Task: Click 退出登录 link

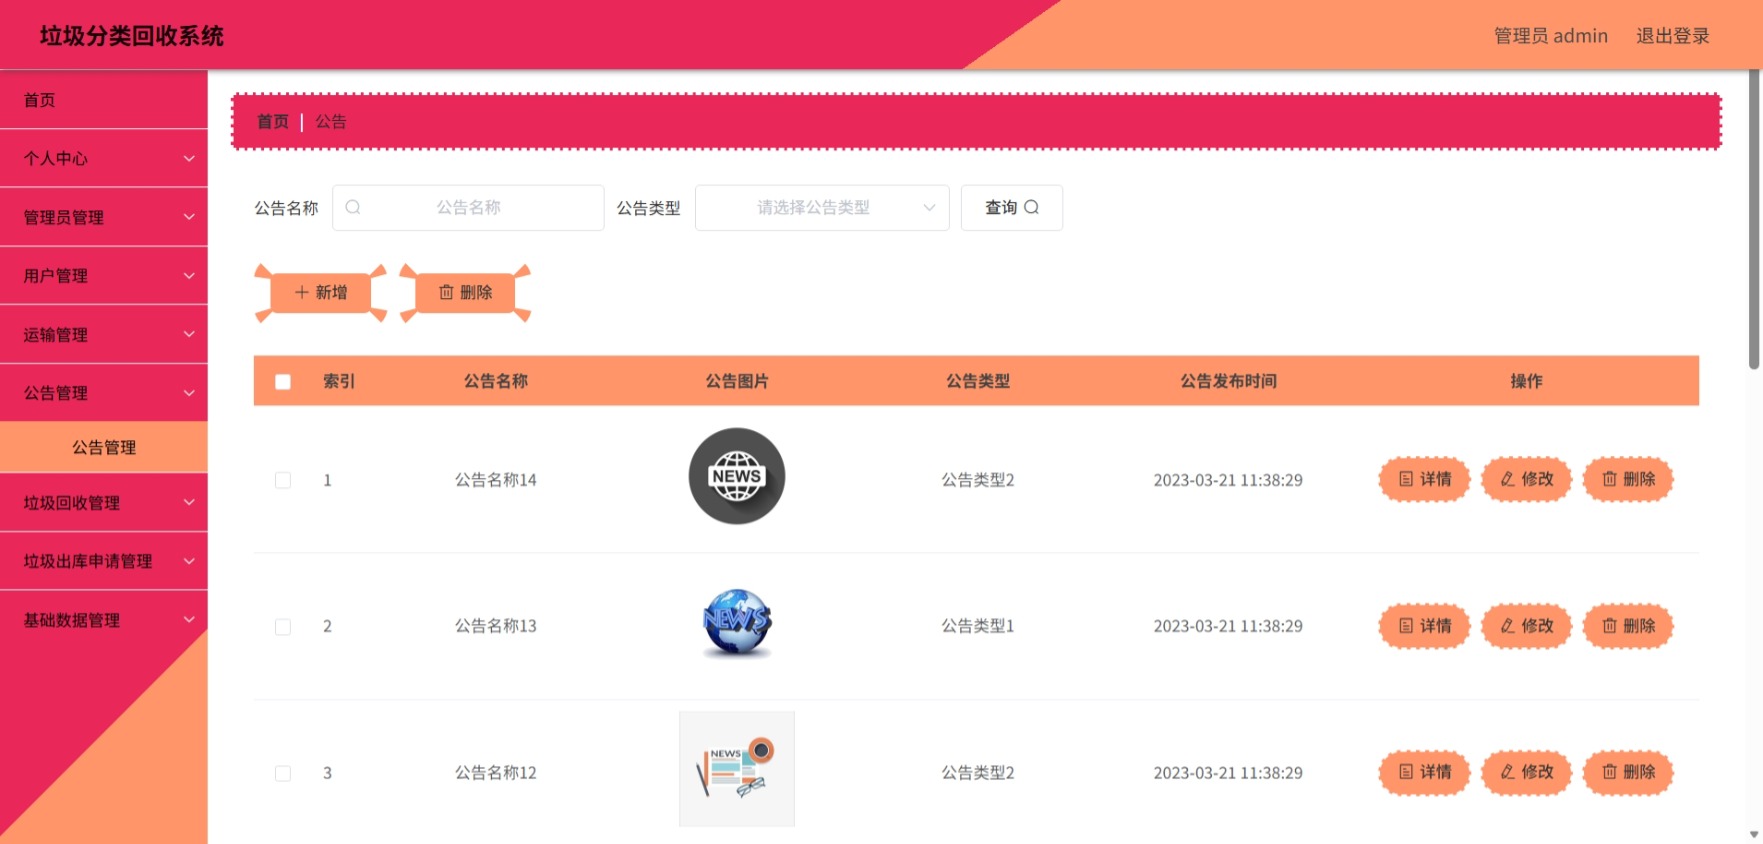Action: (x=1672, y=36)
